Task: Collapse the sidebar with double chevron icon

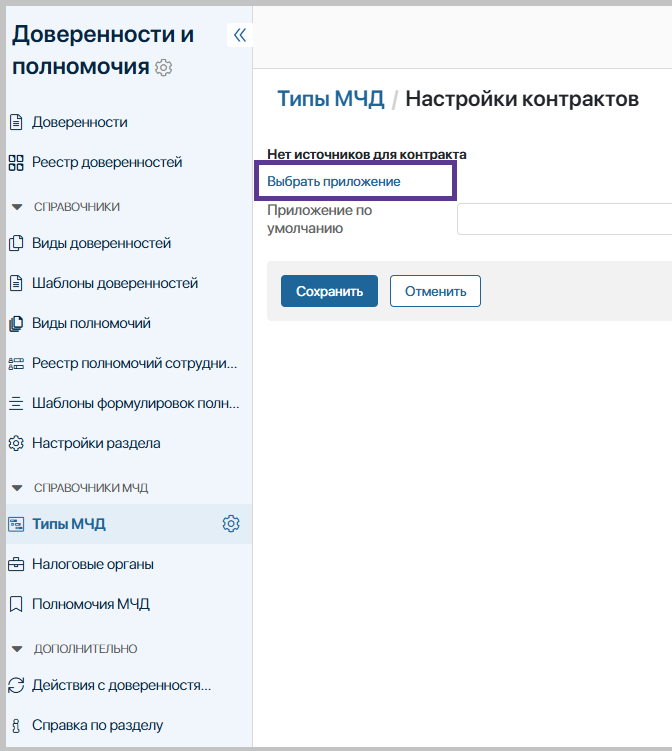Action: click(x=239, y=35)
